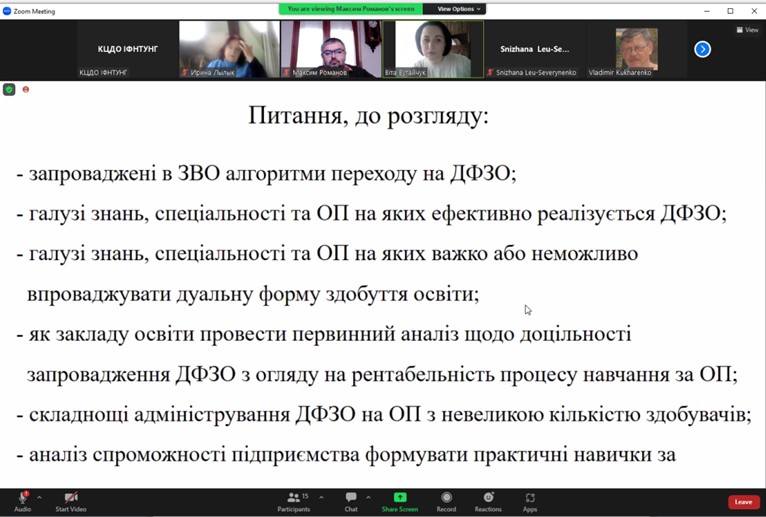Image resolution: width=766 pixels, height=517 pixels.
Task: Expand the arrow next to Chat
Action: click(x=368, y=497)
